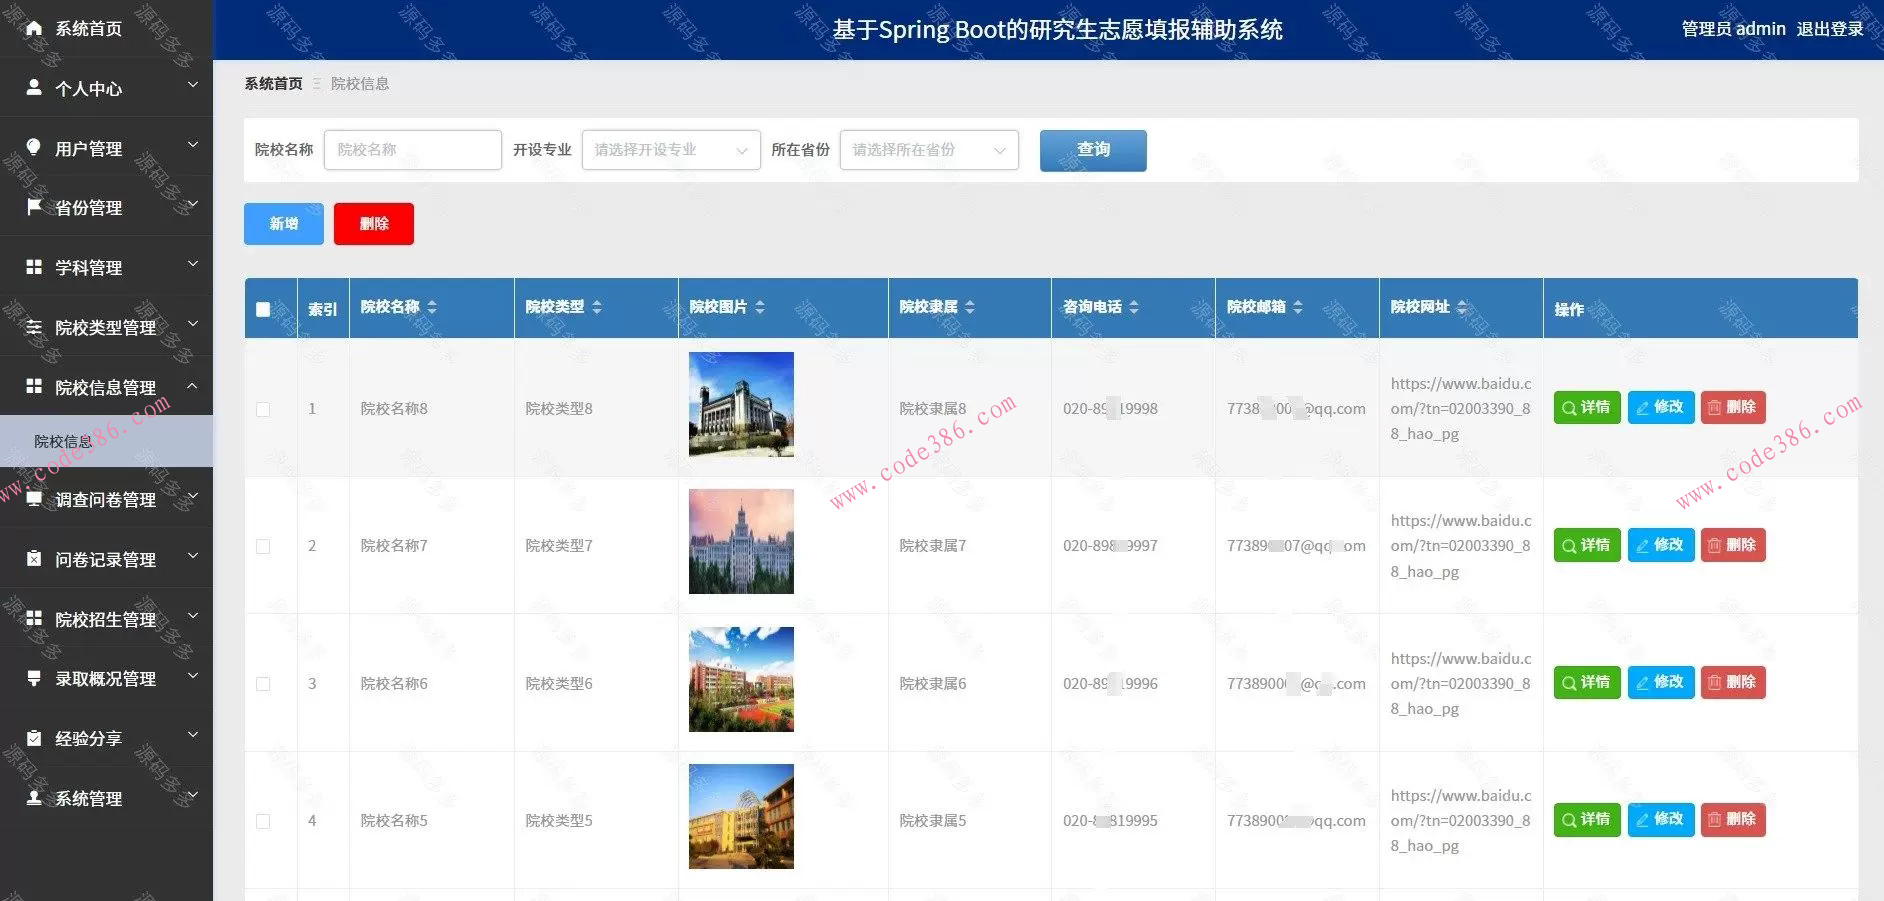Click the chat icon beside 调查问卷管理
Viewport: 1884px width, 901px height.
(x=33, y=499)
